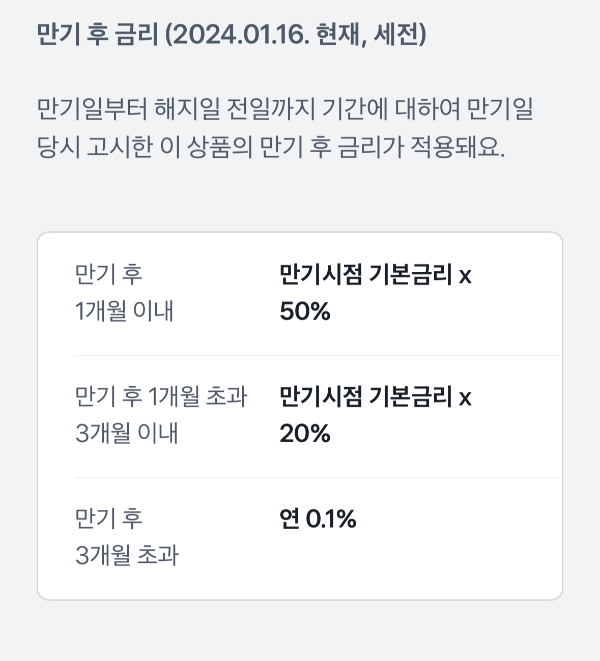
Task: Click the last row 만기 후 label
Action: 108,519
